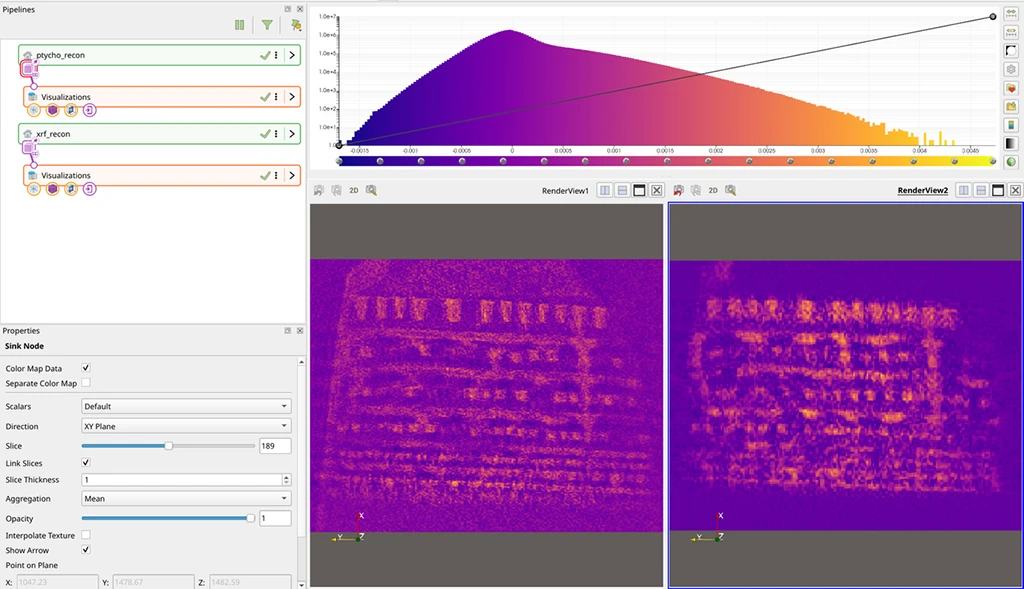Open the first Visualizations three-dot menu

pos(276,97)
